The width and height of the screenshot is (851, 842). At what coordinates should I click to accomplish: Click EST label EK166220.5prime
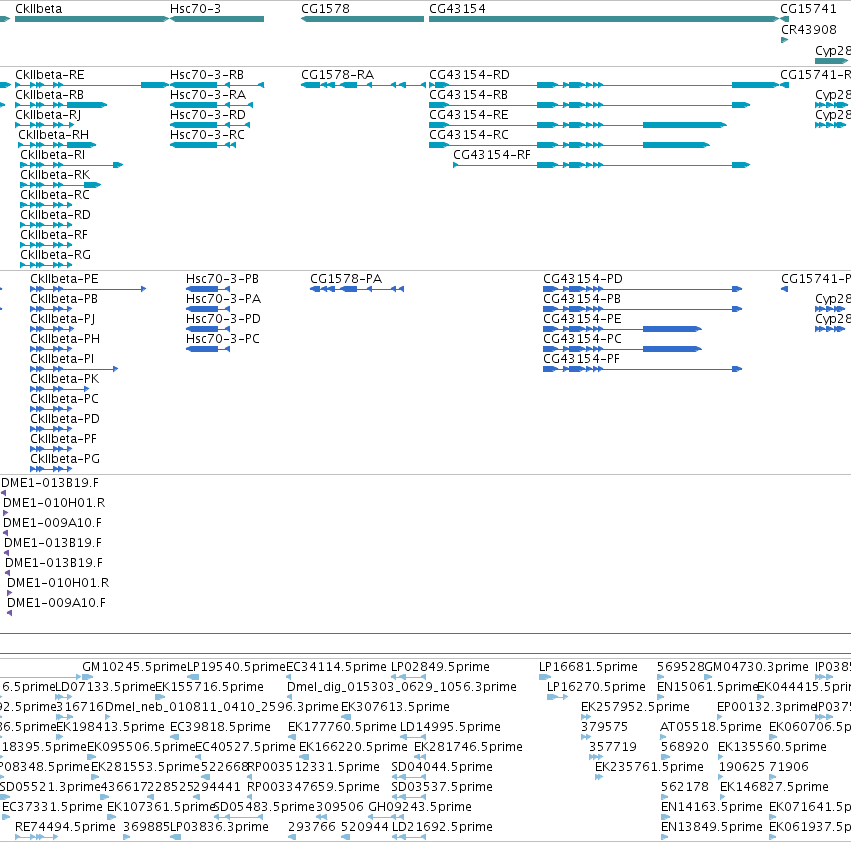coord(353,747)
